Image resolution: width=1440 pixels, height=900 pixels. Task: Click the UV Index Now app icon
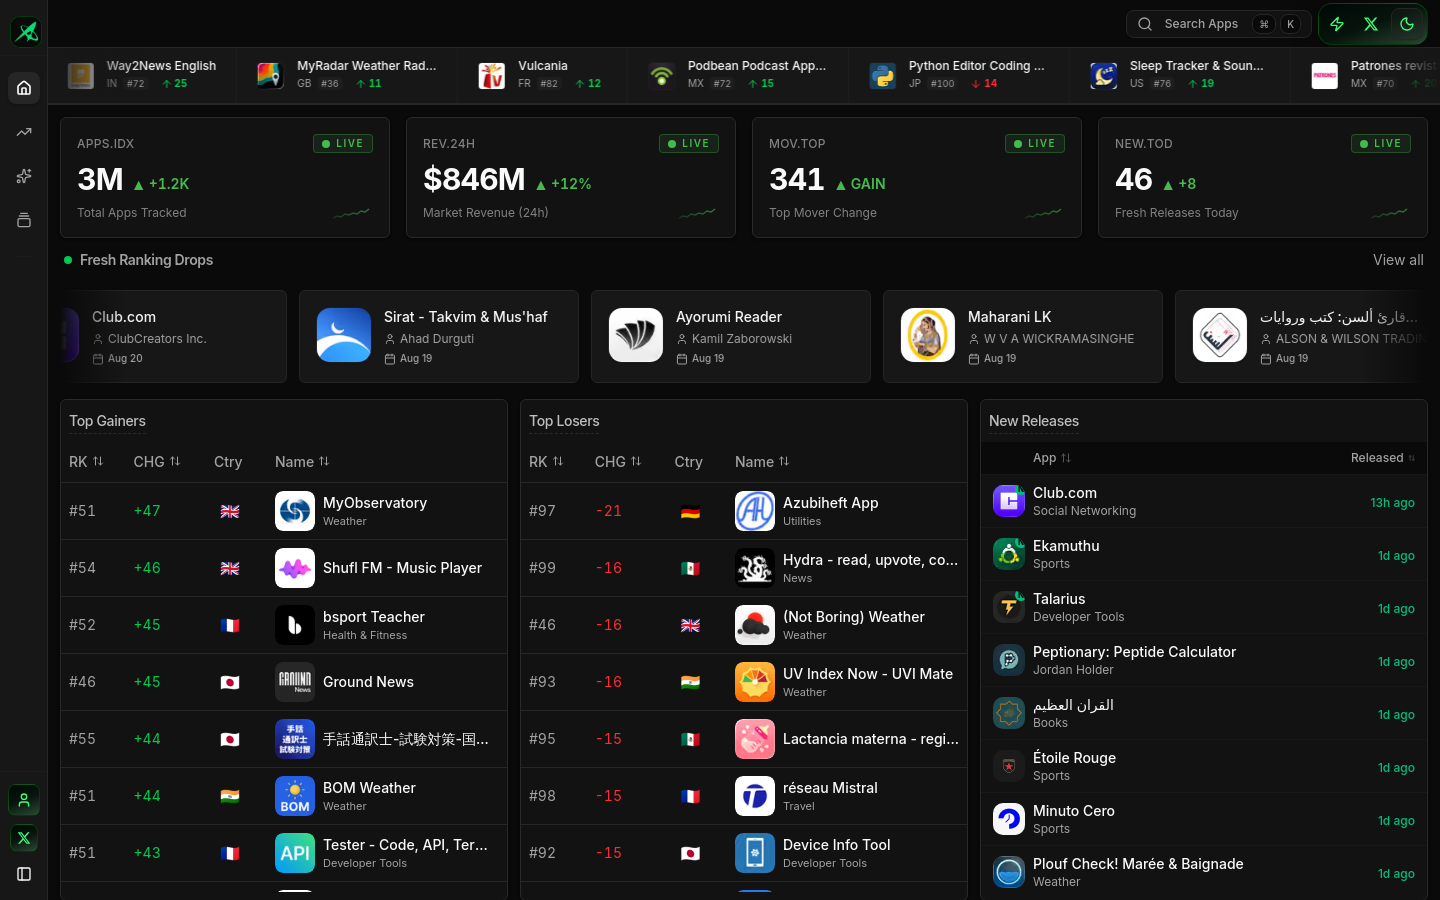(x=755, y=682)
